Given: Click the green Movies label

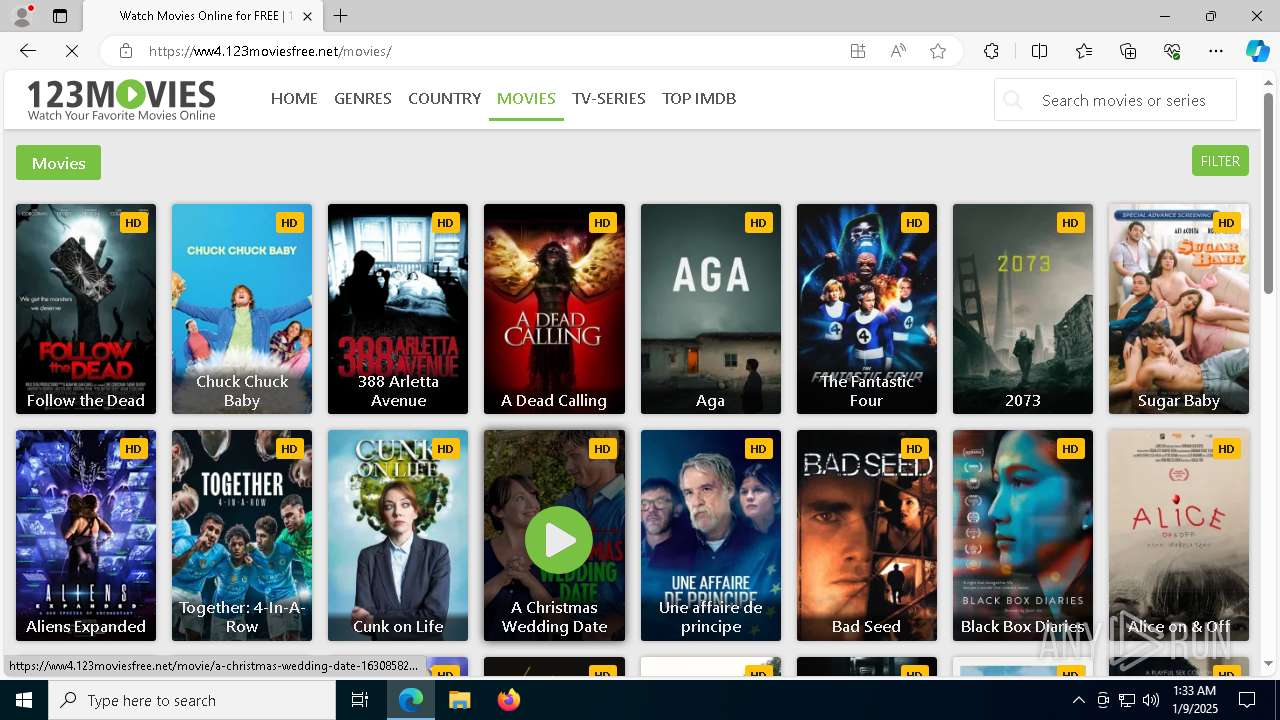Looking at the screenshot, I should [x=58, y=163].
